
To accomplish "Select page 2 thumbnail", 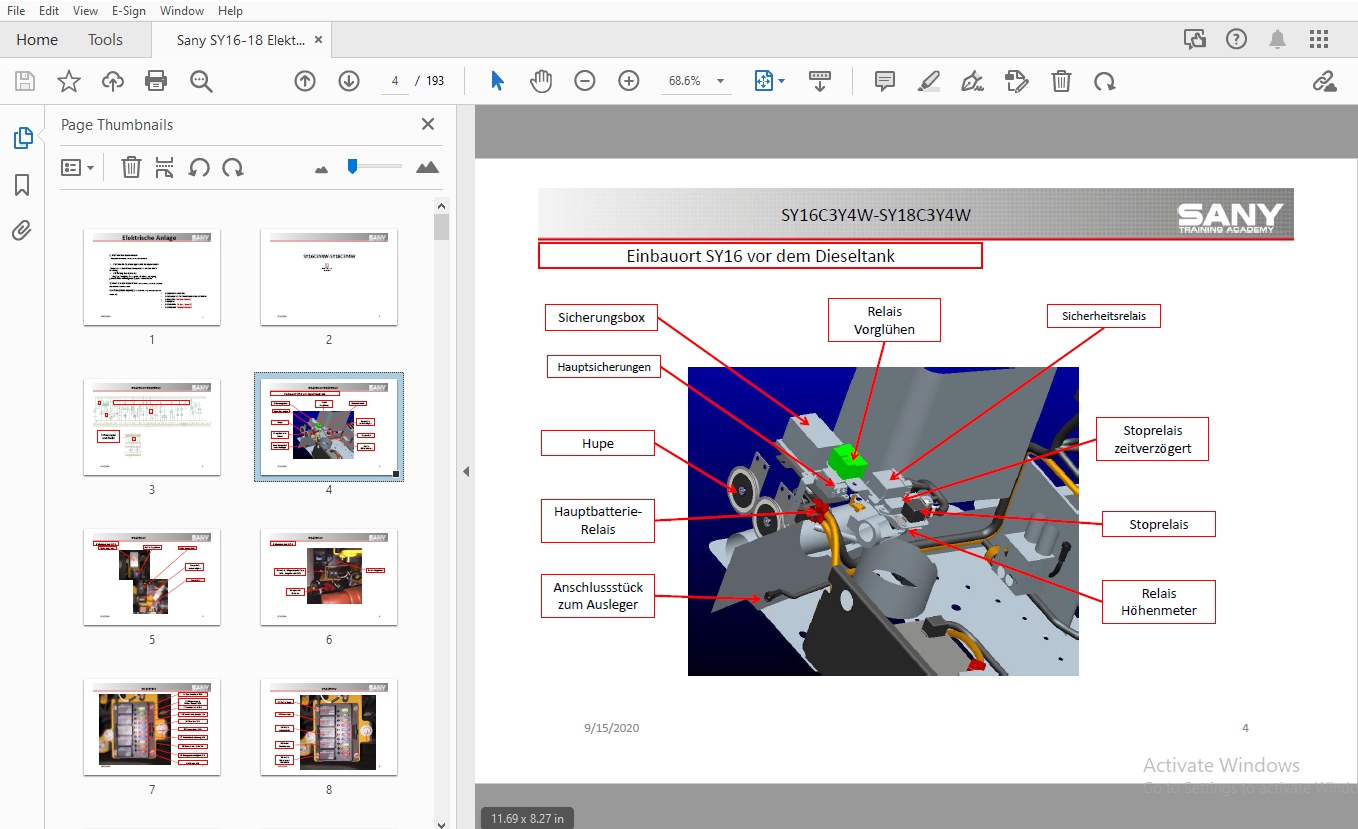I will 329,277.
